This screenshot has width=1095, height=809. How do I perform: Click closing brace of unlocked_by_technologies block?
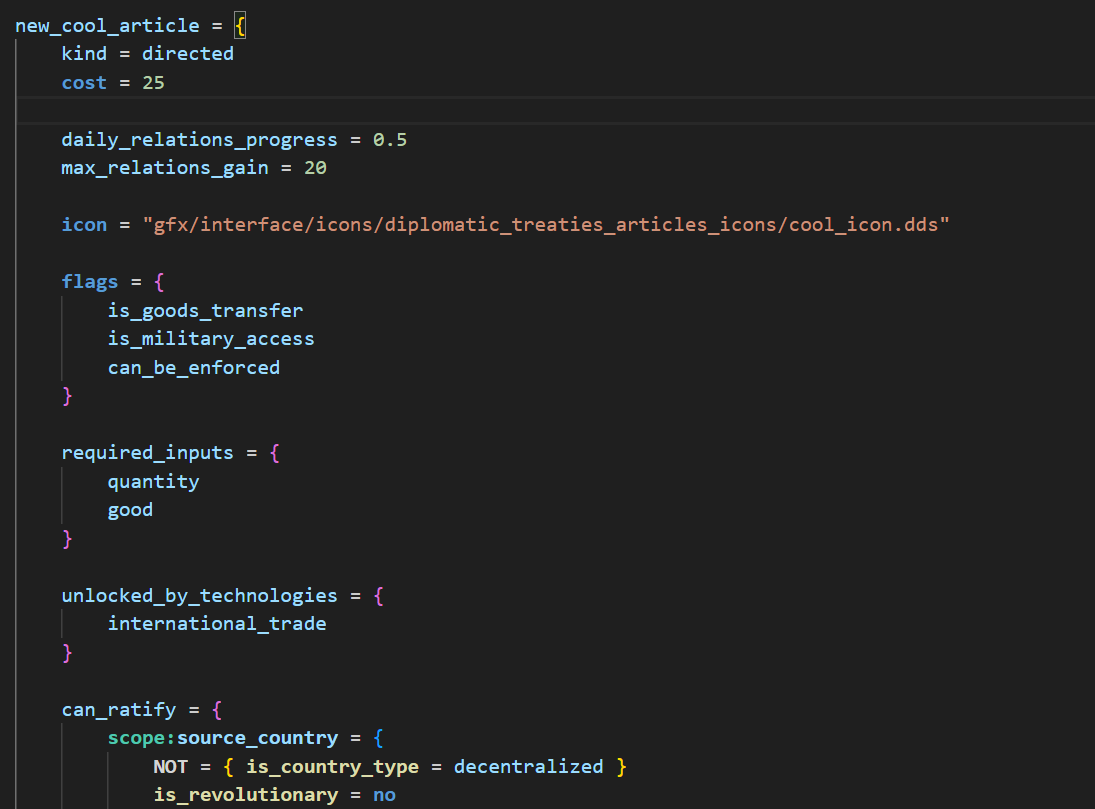point(67,653)
